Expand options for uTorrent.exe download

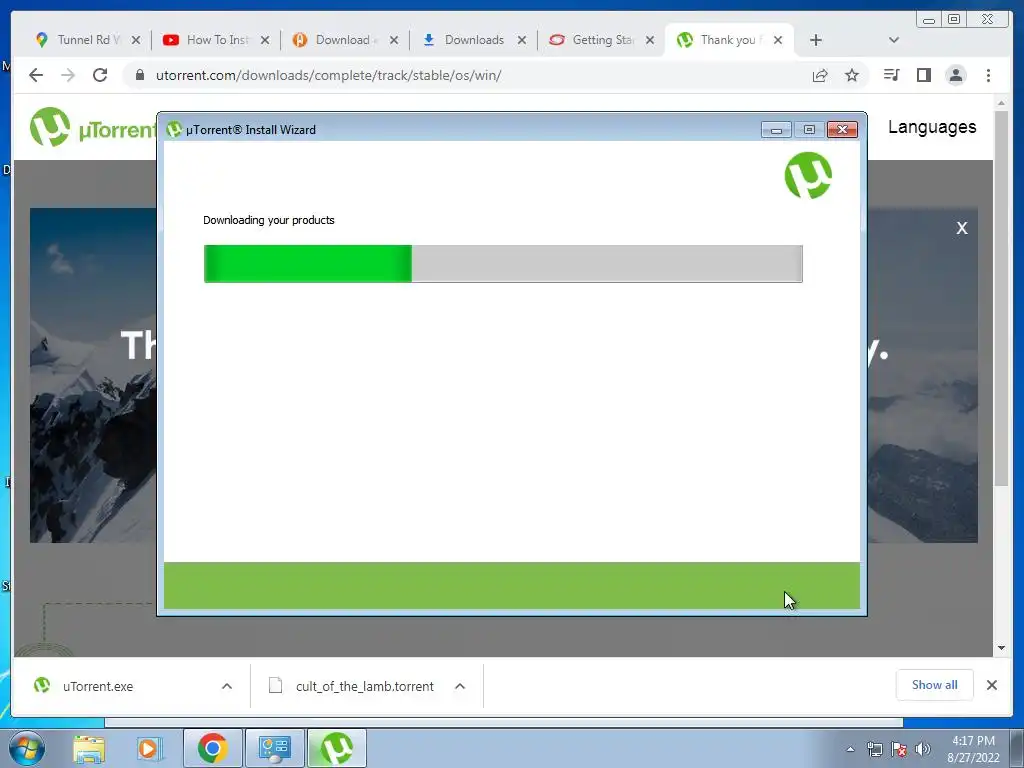point(227,686)
